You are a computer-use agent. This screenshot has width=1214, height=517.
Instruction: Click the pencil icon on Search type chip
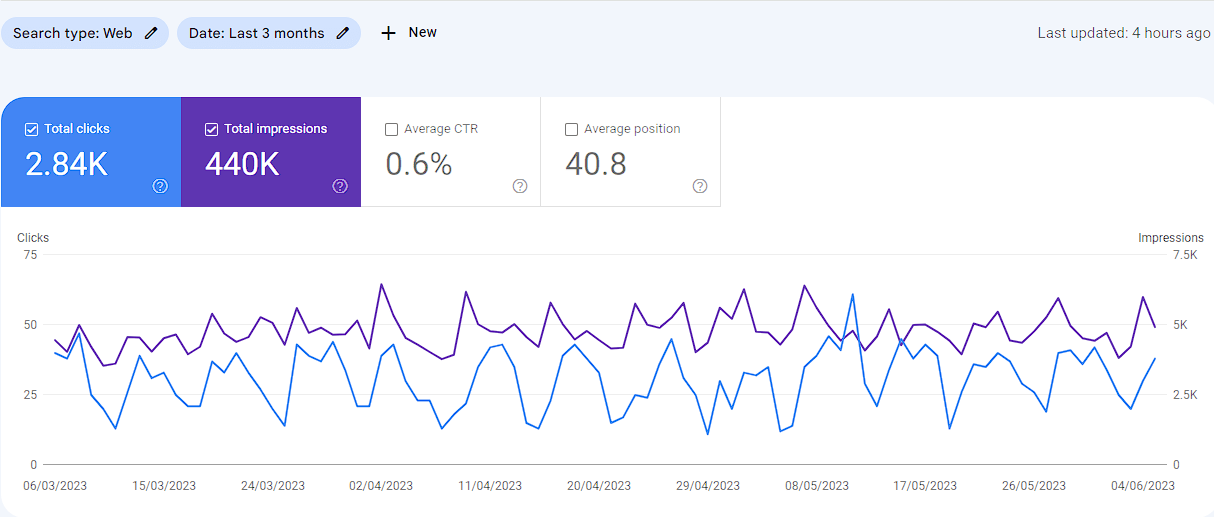pyautogui.click(x=151, y=33)
